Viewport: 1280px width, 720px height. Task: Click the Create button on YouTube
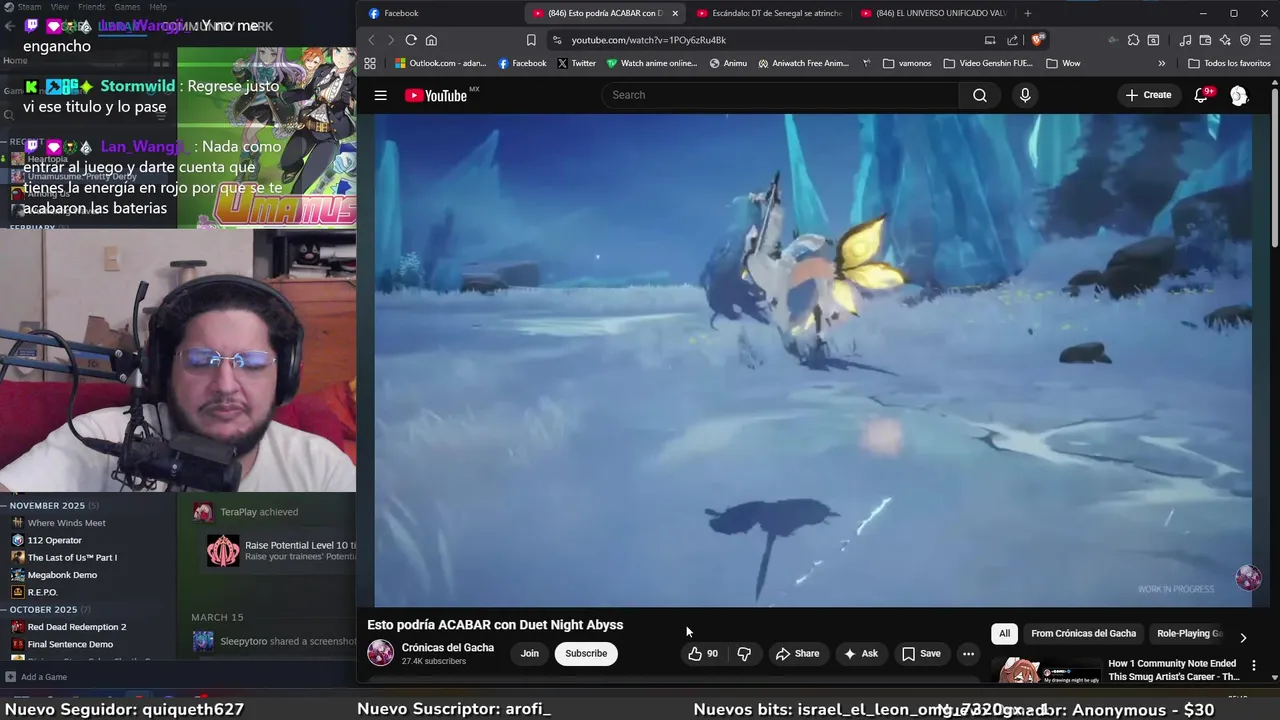(1148, 95)
